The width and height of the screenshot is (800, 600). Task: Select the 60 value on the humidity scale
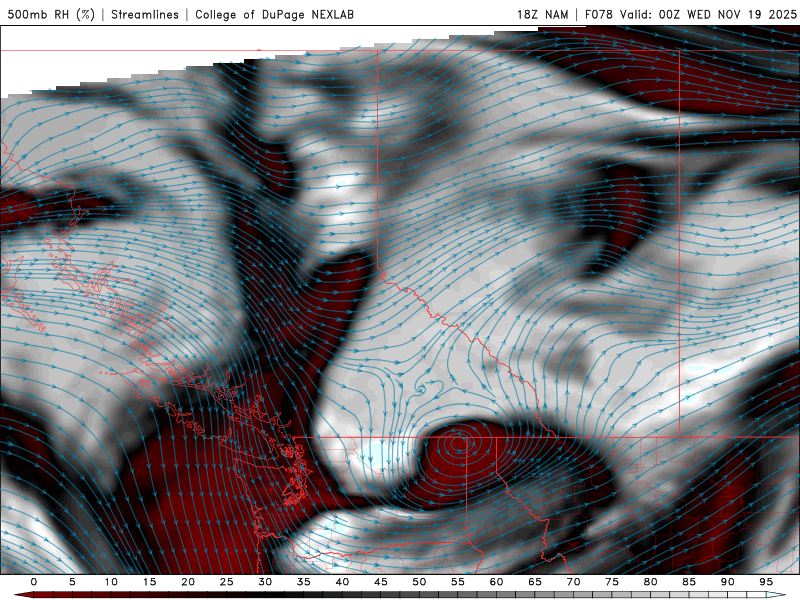tap(496, 582)
